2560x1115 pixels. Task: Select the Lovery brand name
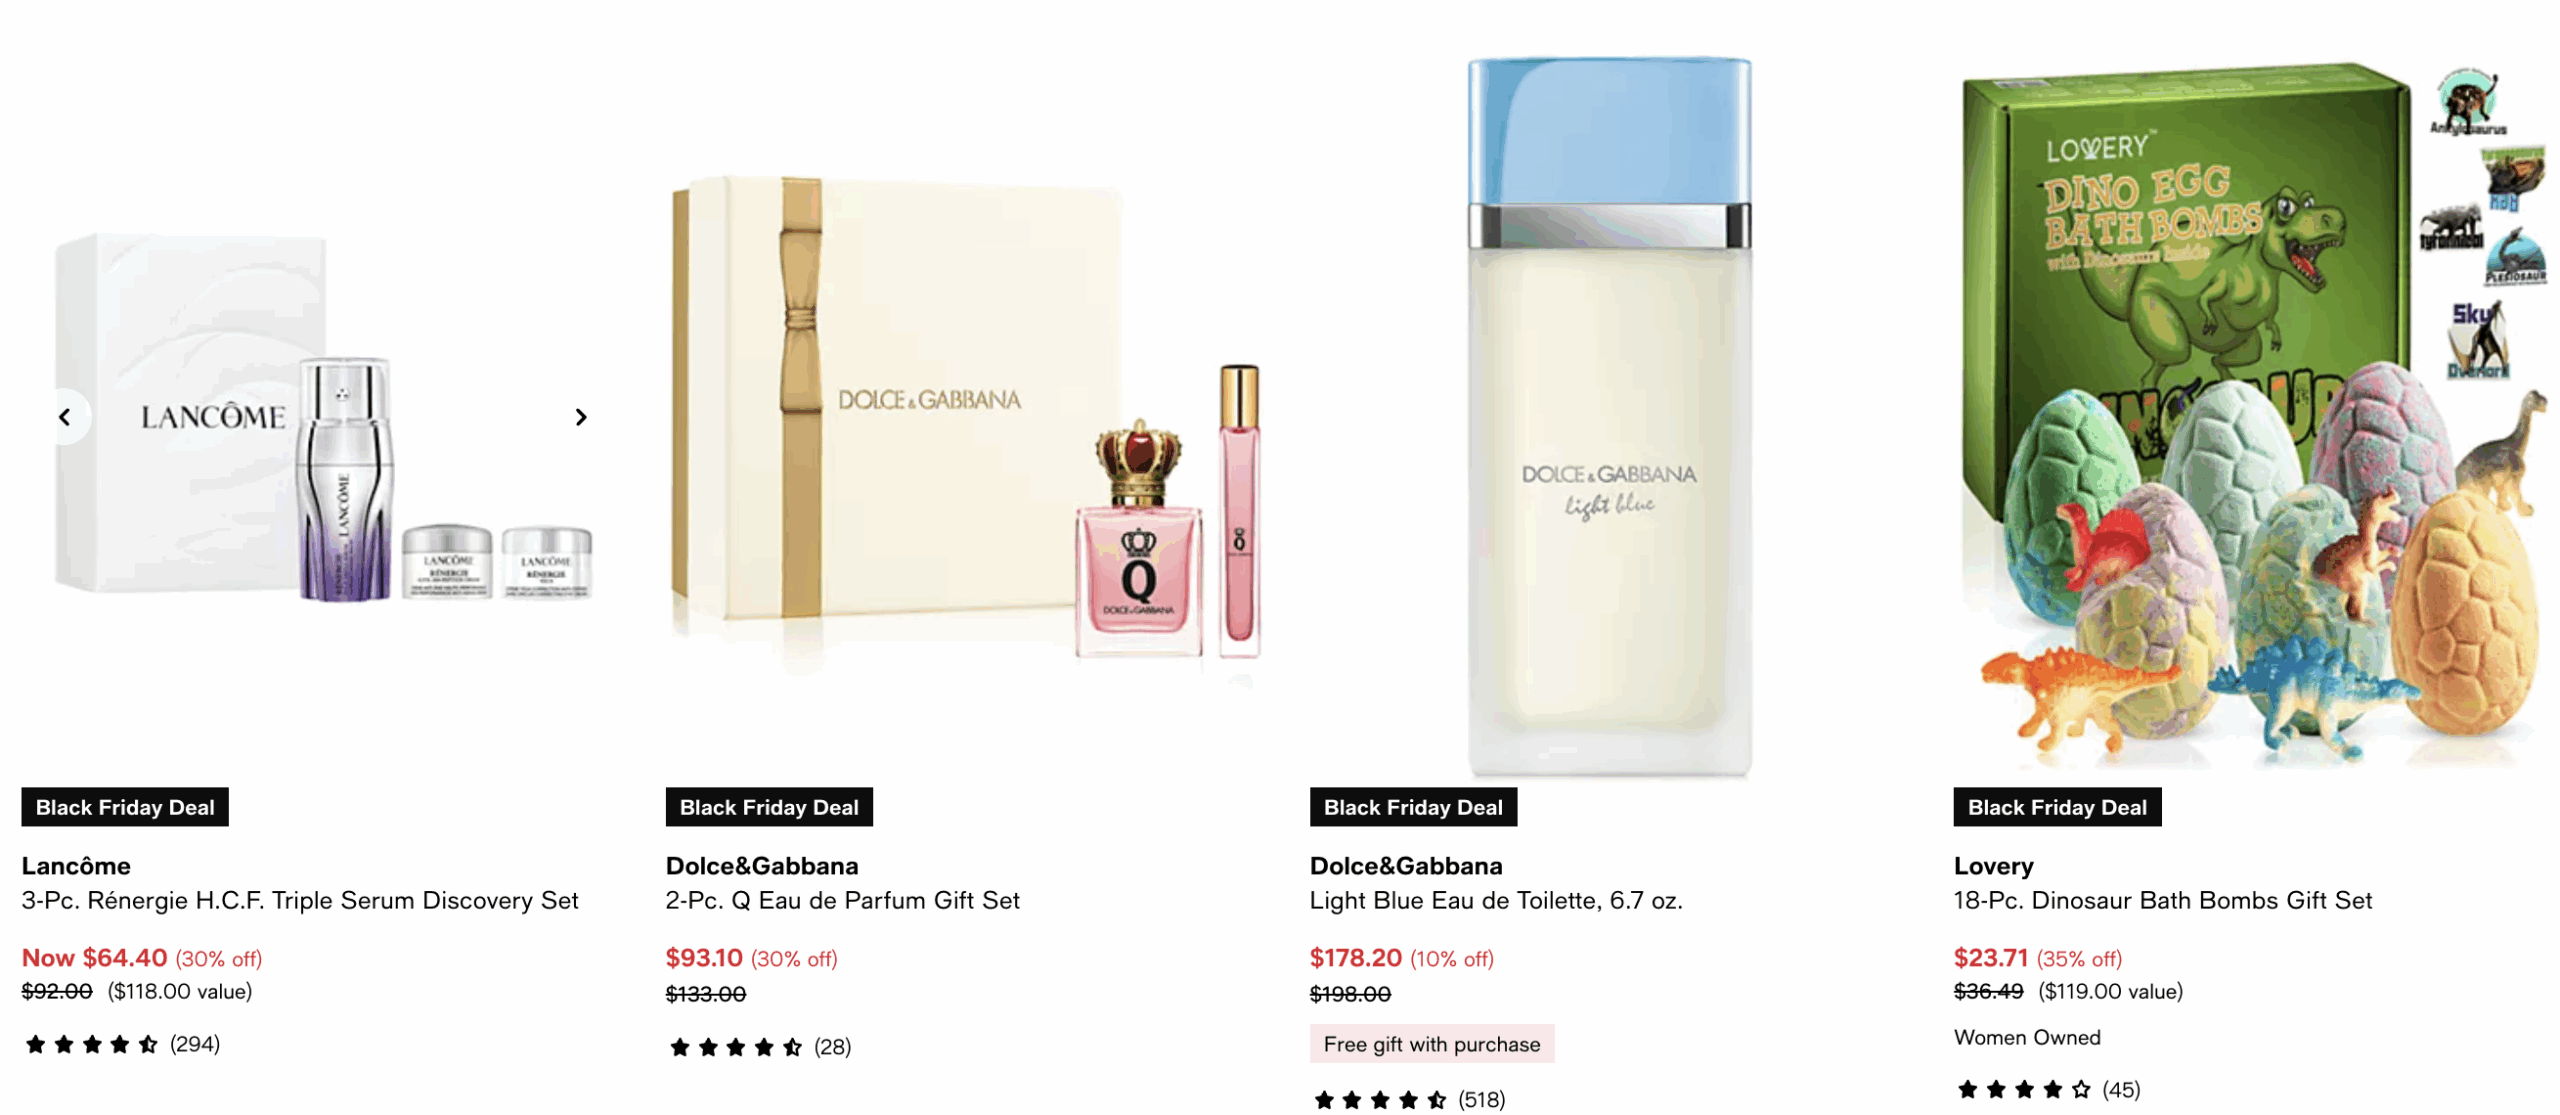point(1993,865)
